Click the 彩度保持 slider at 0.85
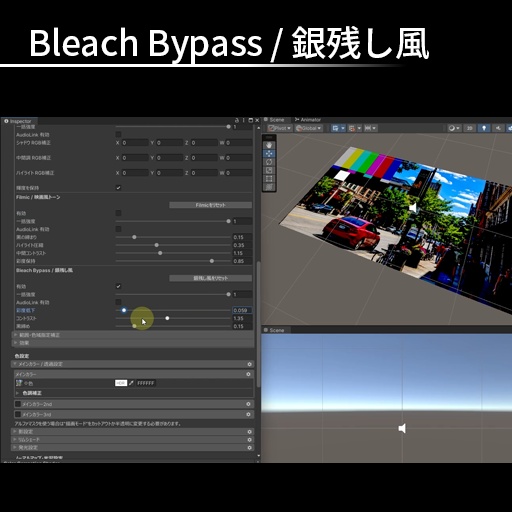 212,261
